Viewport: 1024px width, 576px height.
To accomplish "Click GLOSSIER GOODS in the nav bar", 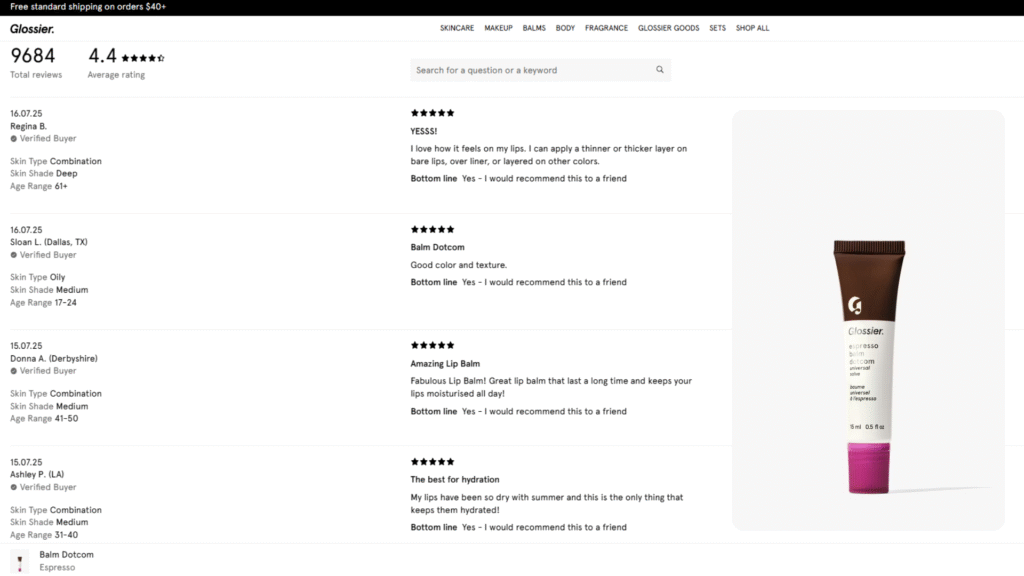I will pos(668,28).
